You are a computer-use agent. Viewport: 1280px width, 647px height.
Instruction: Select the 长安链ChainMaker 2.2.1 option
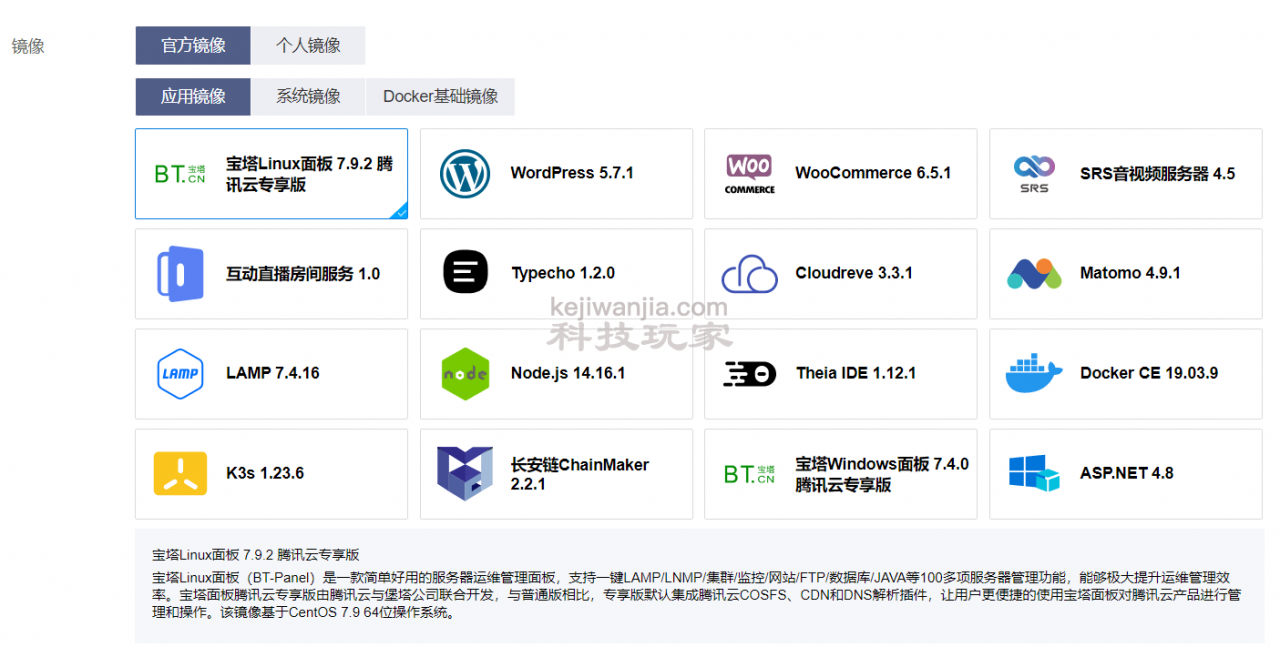[556, 474]
